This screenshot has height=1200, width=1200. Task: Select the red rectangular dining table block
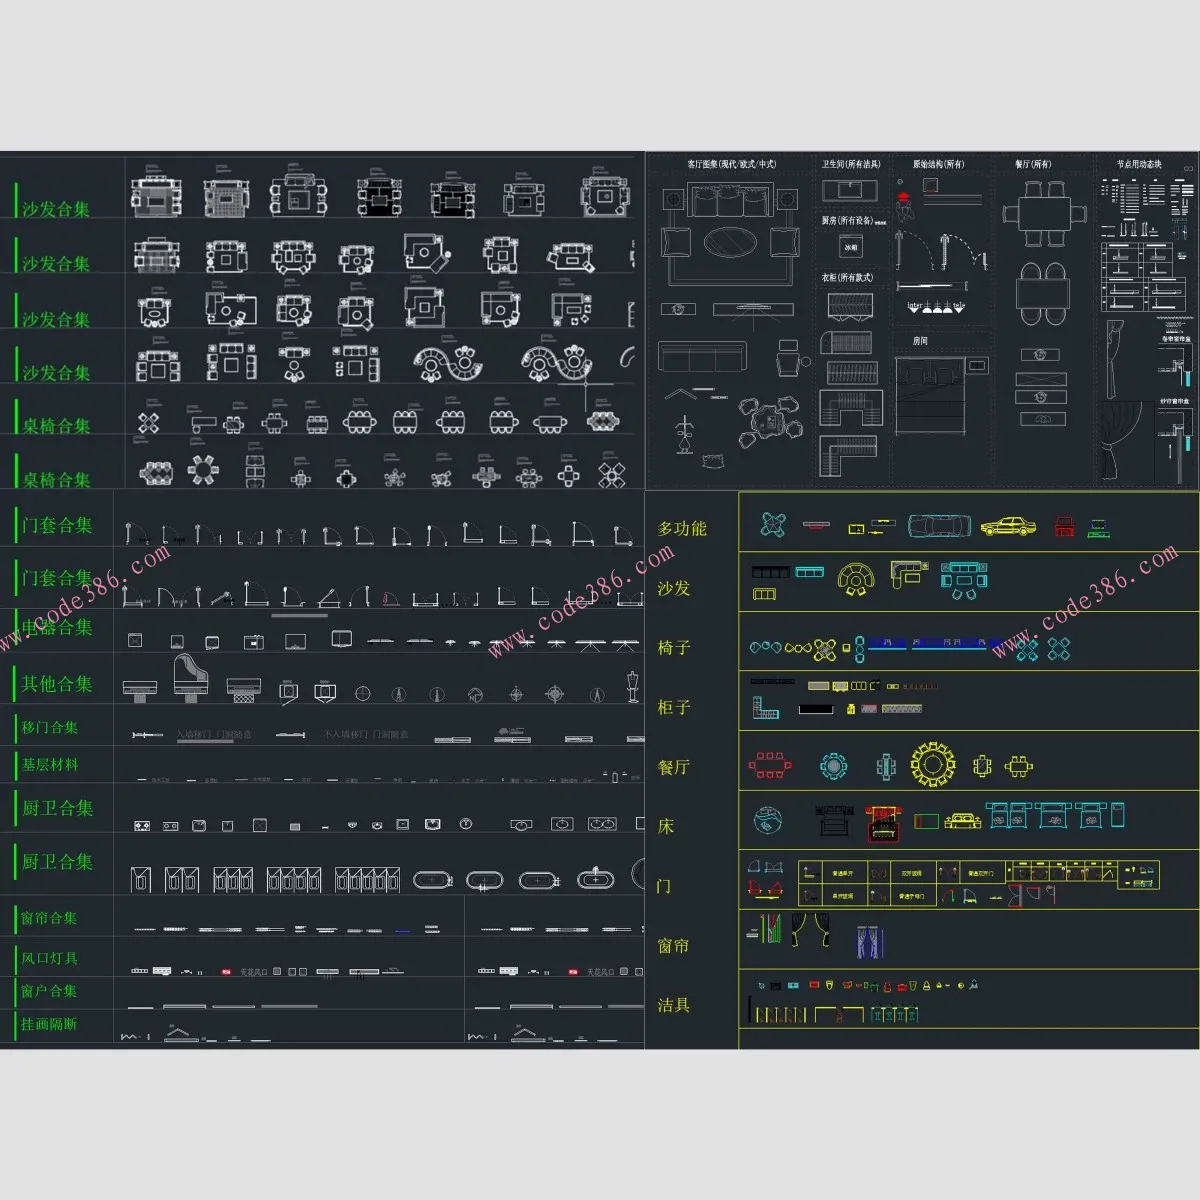(x=770, y=766)
